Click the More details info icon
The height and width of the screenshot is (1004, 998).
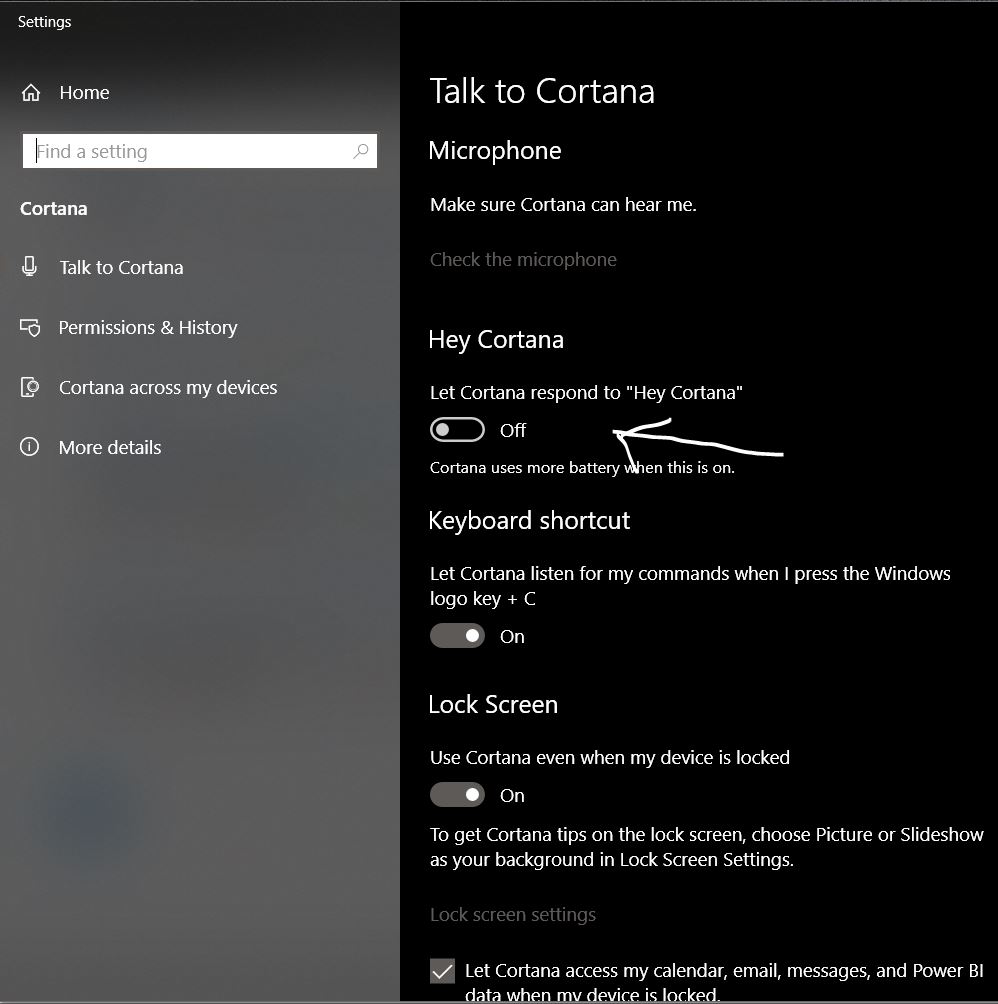[x=29, y=447]
